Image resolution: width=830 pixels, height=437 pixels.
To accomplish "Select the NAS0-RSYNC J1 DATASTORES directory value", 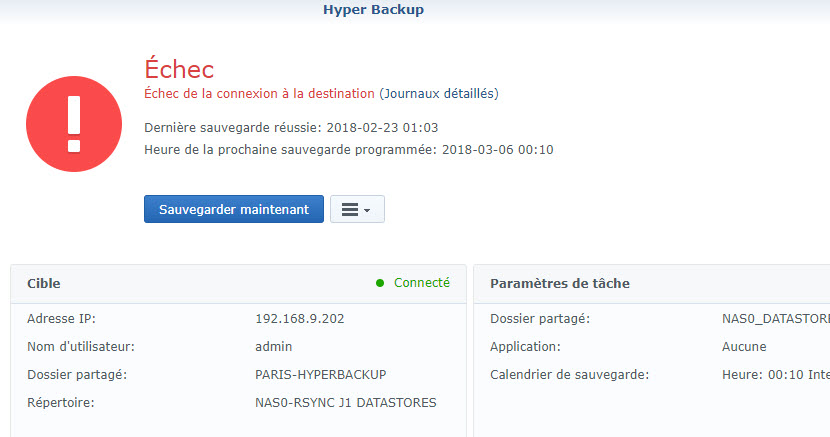I will [x=346, y=403].
